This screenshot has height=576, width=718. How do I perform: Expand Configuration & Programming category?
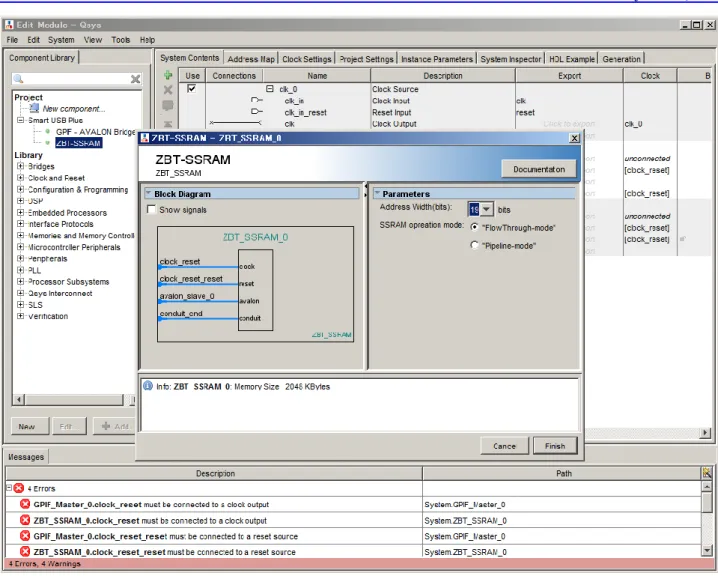pos(21,189)
